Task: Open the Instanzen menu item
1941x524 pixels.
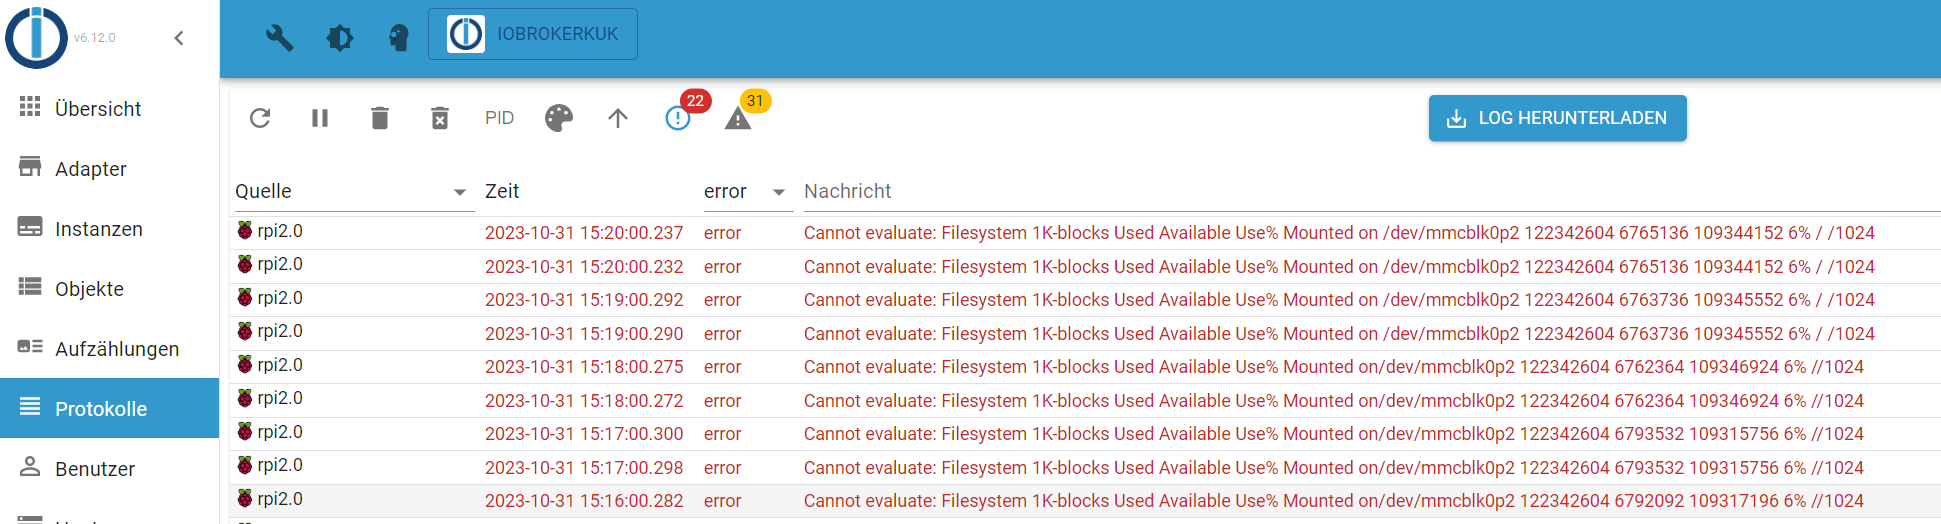Action: point(109,228)
